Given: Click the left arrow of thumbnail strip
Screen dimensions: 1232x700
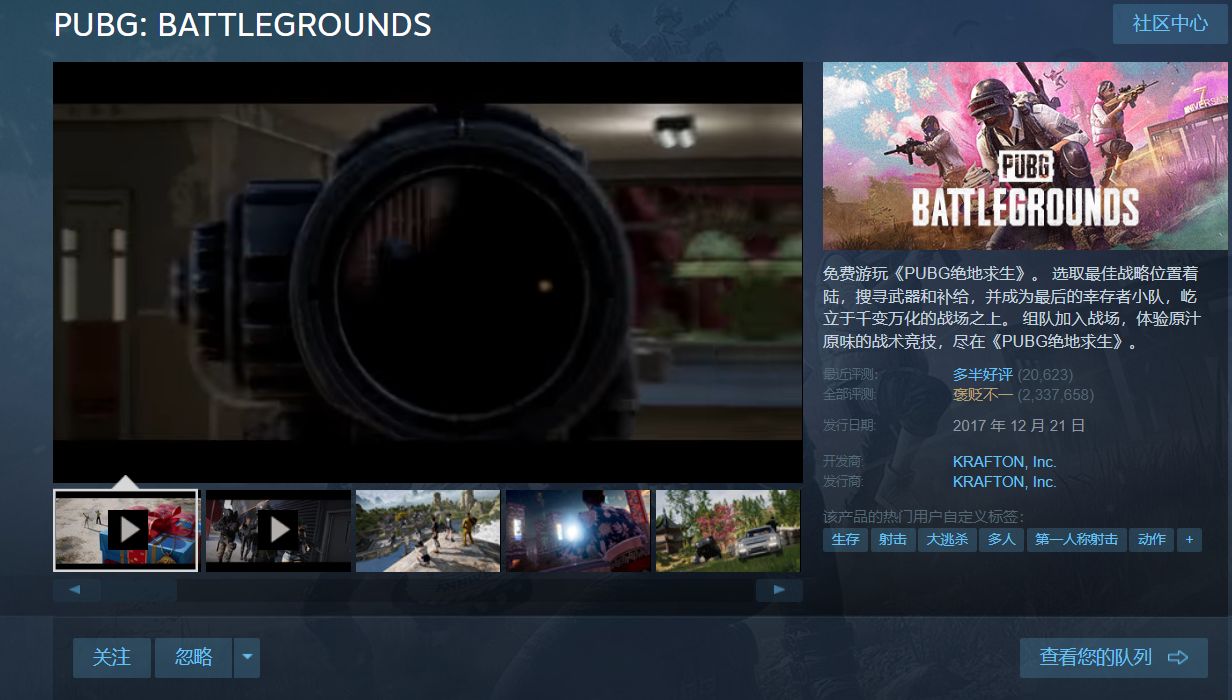Looking at the screenshot, I should coord(76,591).
